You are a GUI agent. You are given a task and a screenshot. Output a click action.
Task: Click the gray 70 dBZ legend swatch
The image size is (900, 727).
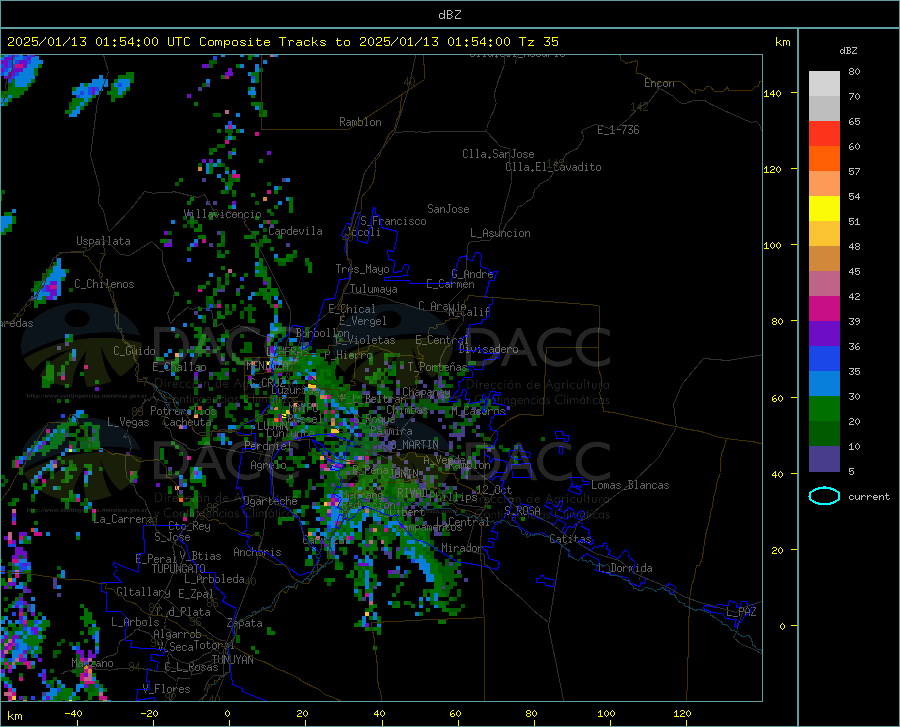tap(824, 109)
